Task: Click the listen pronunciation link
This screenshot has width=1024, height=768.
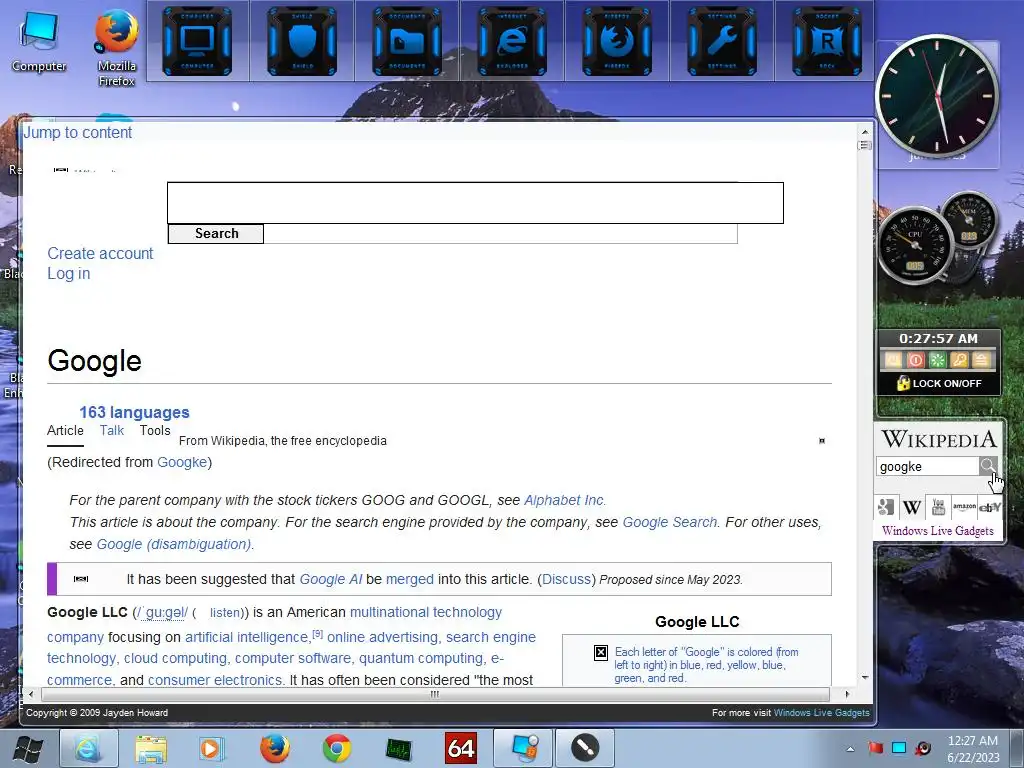Action: 225,613
